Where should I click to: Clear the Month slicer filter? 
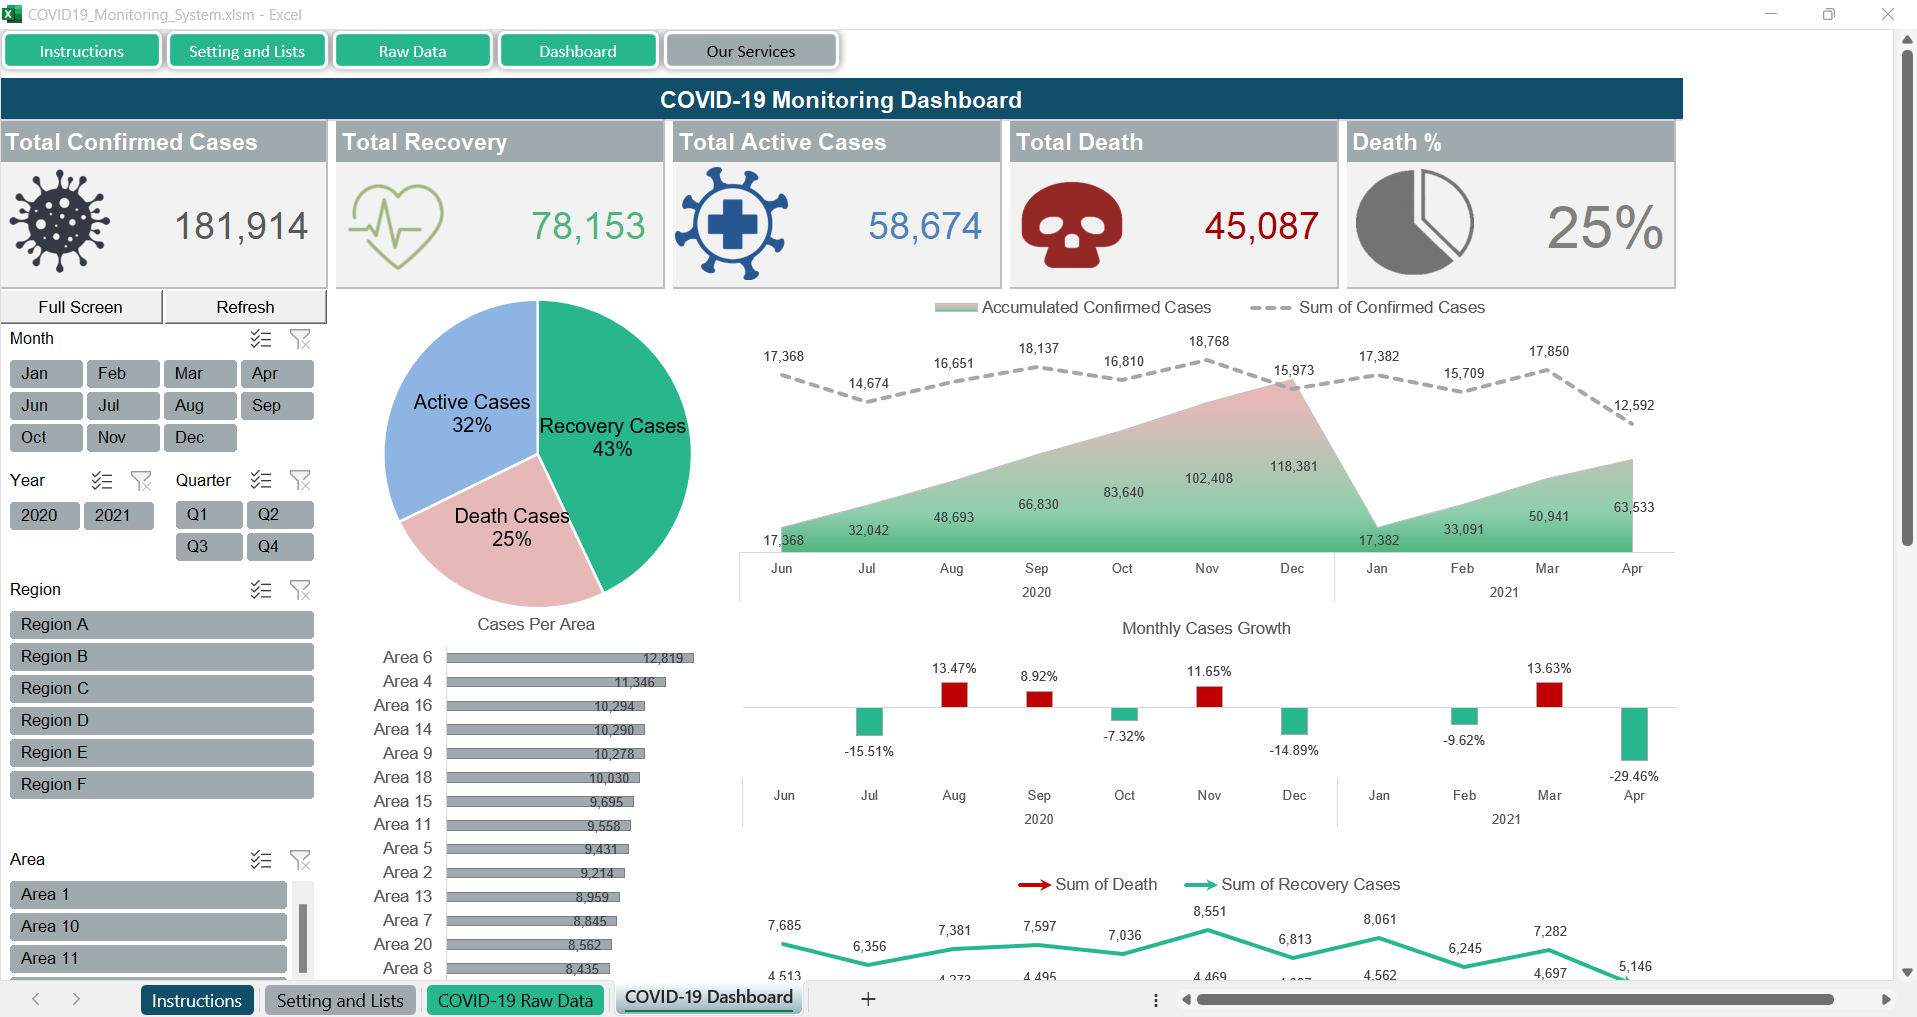point(300,339)
